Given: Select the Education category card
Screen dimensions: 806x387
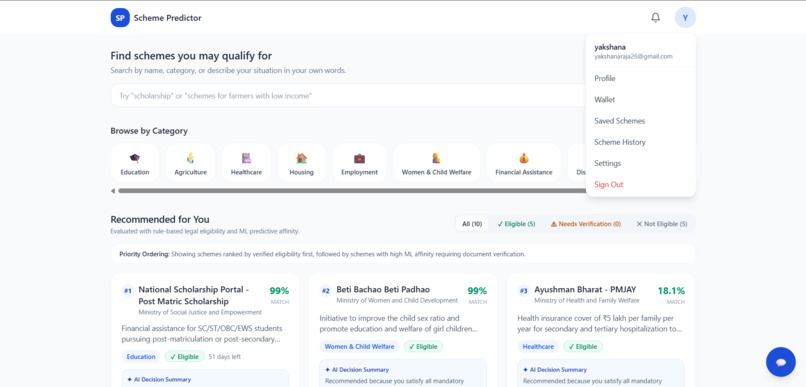Looking at the screenshot, I should click(x=135, y=163).
